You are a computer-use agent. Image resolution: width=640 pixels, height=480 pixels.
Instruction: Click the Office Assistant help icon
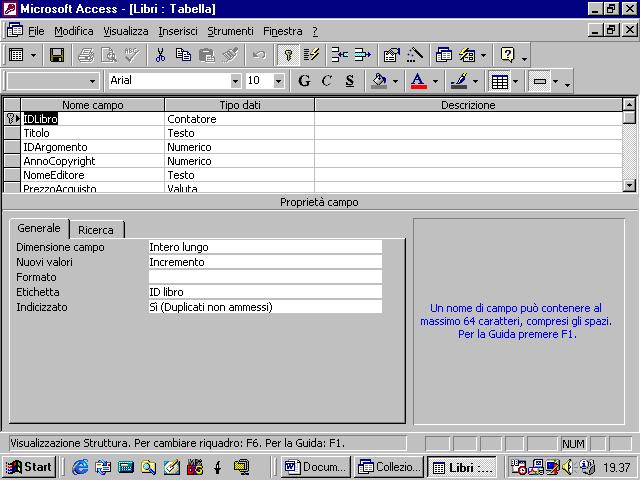(507, 55)
